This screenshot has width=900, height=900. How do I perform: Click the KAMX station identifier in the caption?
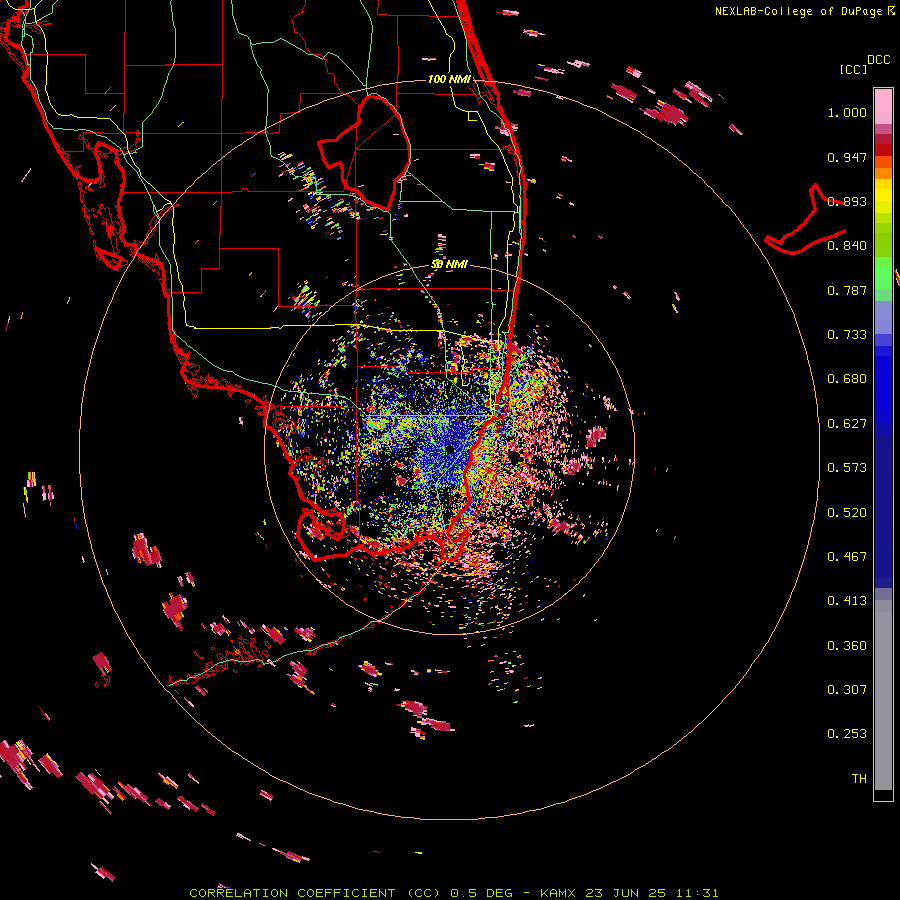[x=557, y=893]
